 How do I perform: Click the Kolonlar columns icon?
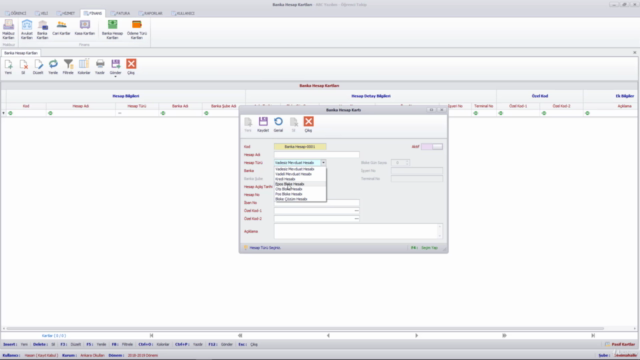[84, 67]
